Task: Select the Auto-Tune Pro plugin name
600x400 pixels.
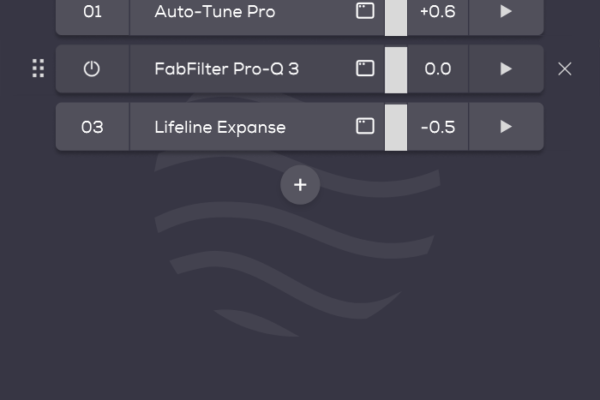Action: click(x=215, y=12)
